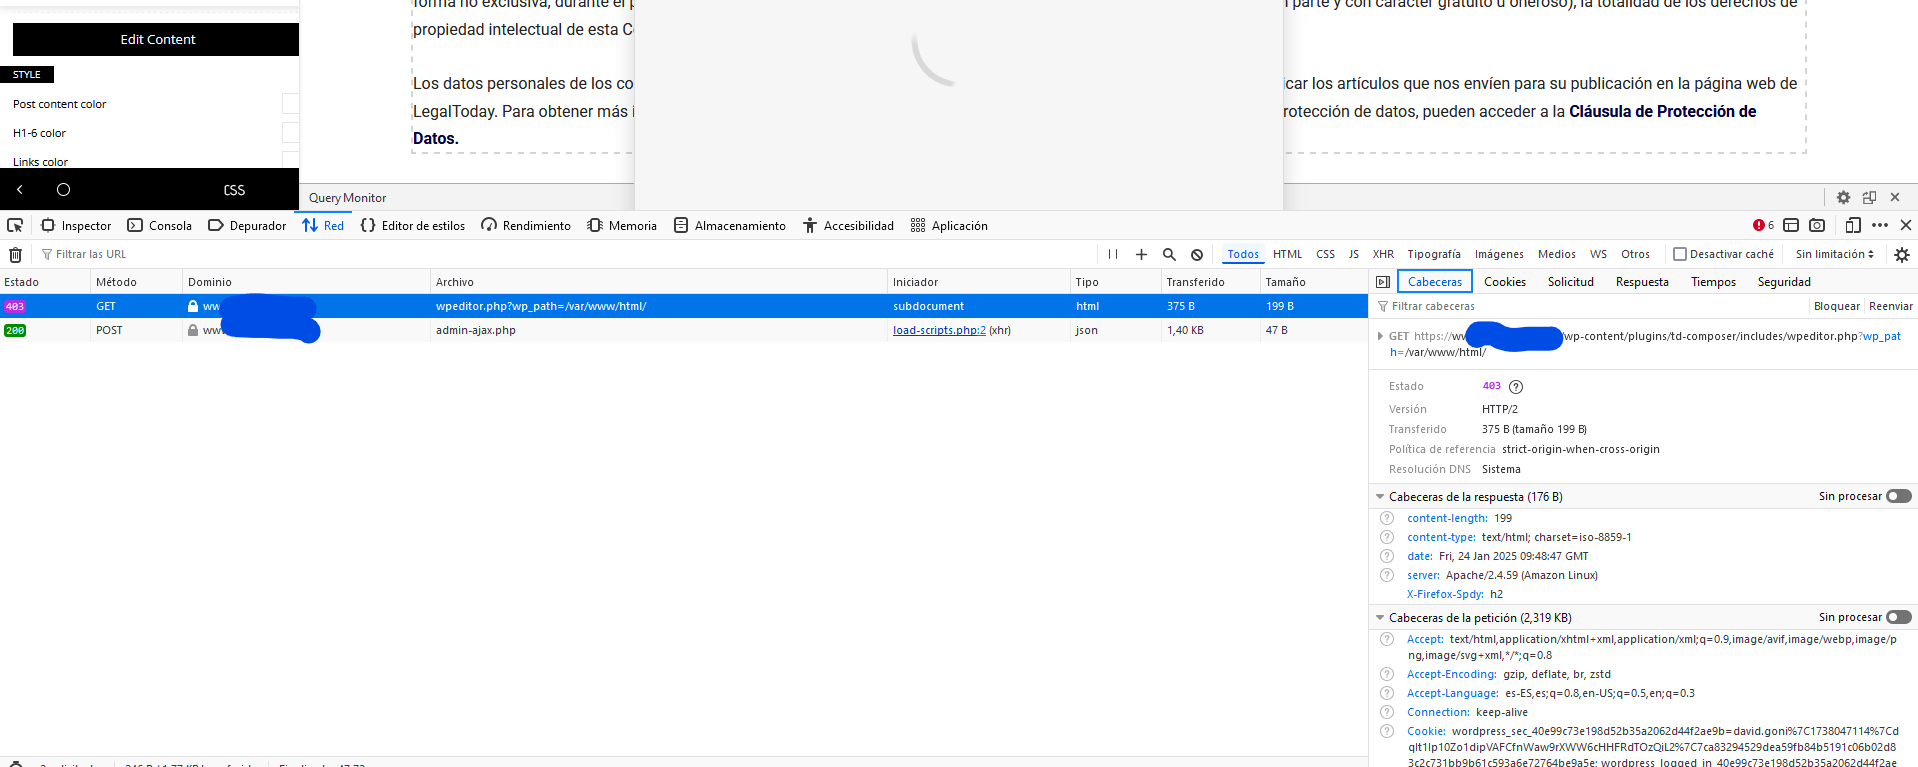Image resolution: width=1918 pixels, height=767 pixels.
Task: Click the Filtrar las URL input field
Action: (x=565, y=255)
